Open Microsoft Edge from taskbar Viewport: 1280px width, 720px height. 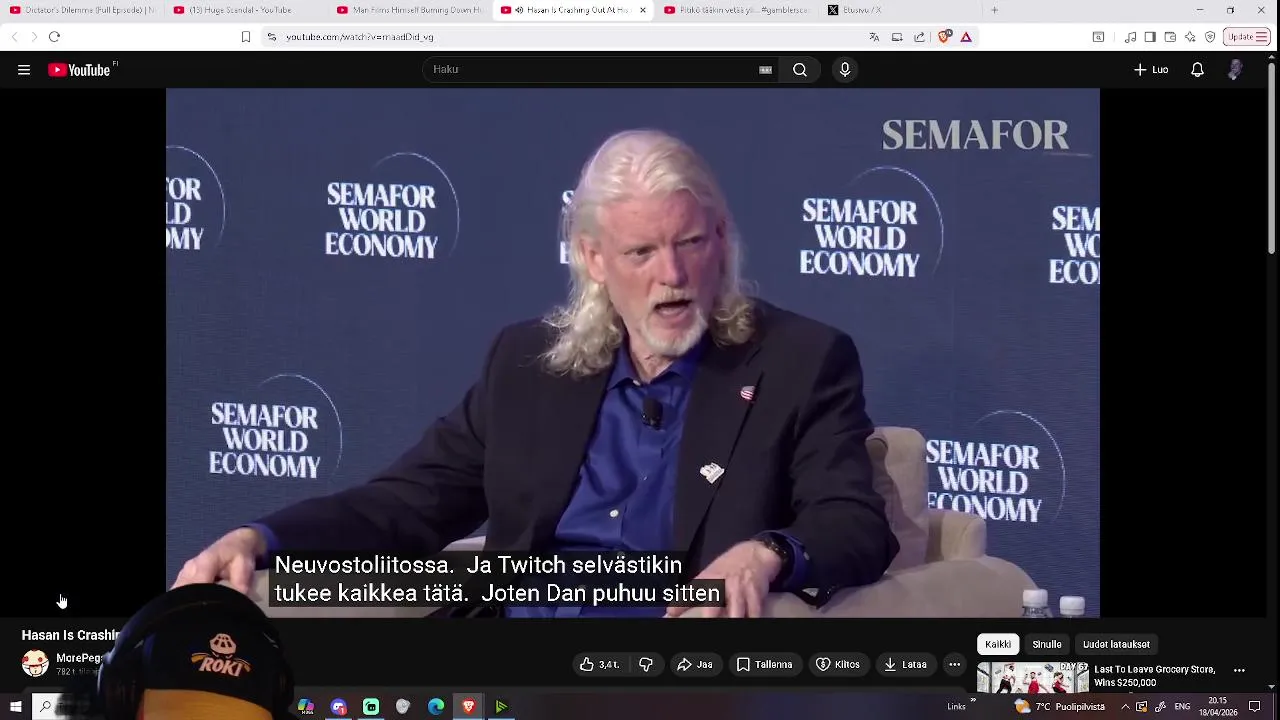pyautogui.click(x=436, y=707)
